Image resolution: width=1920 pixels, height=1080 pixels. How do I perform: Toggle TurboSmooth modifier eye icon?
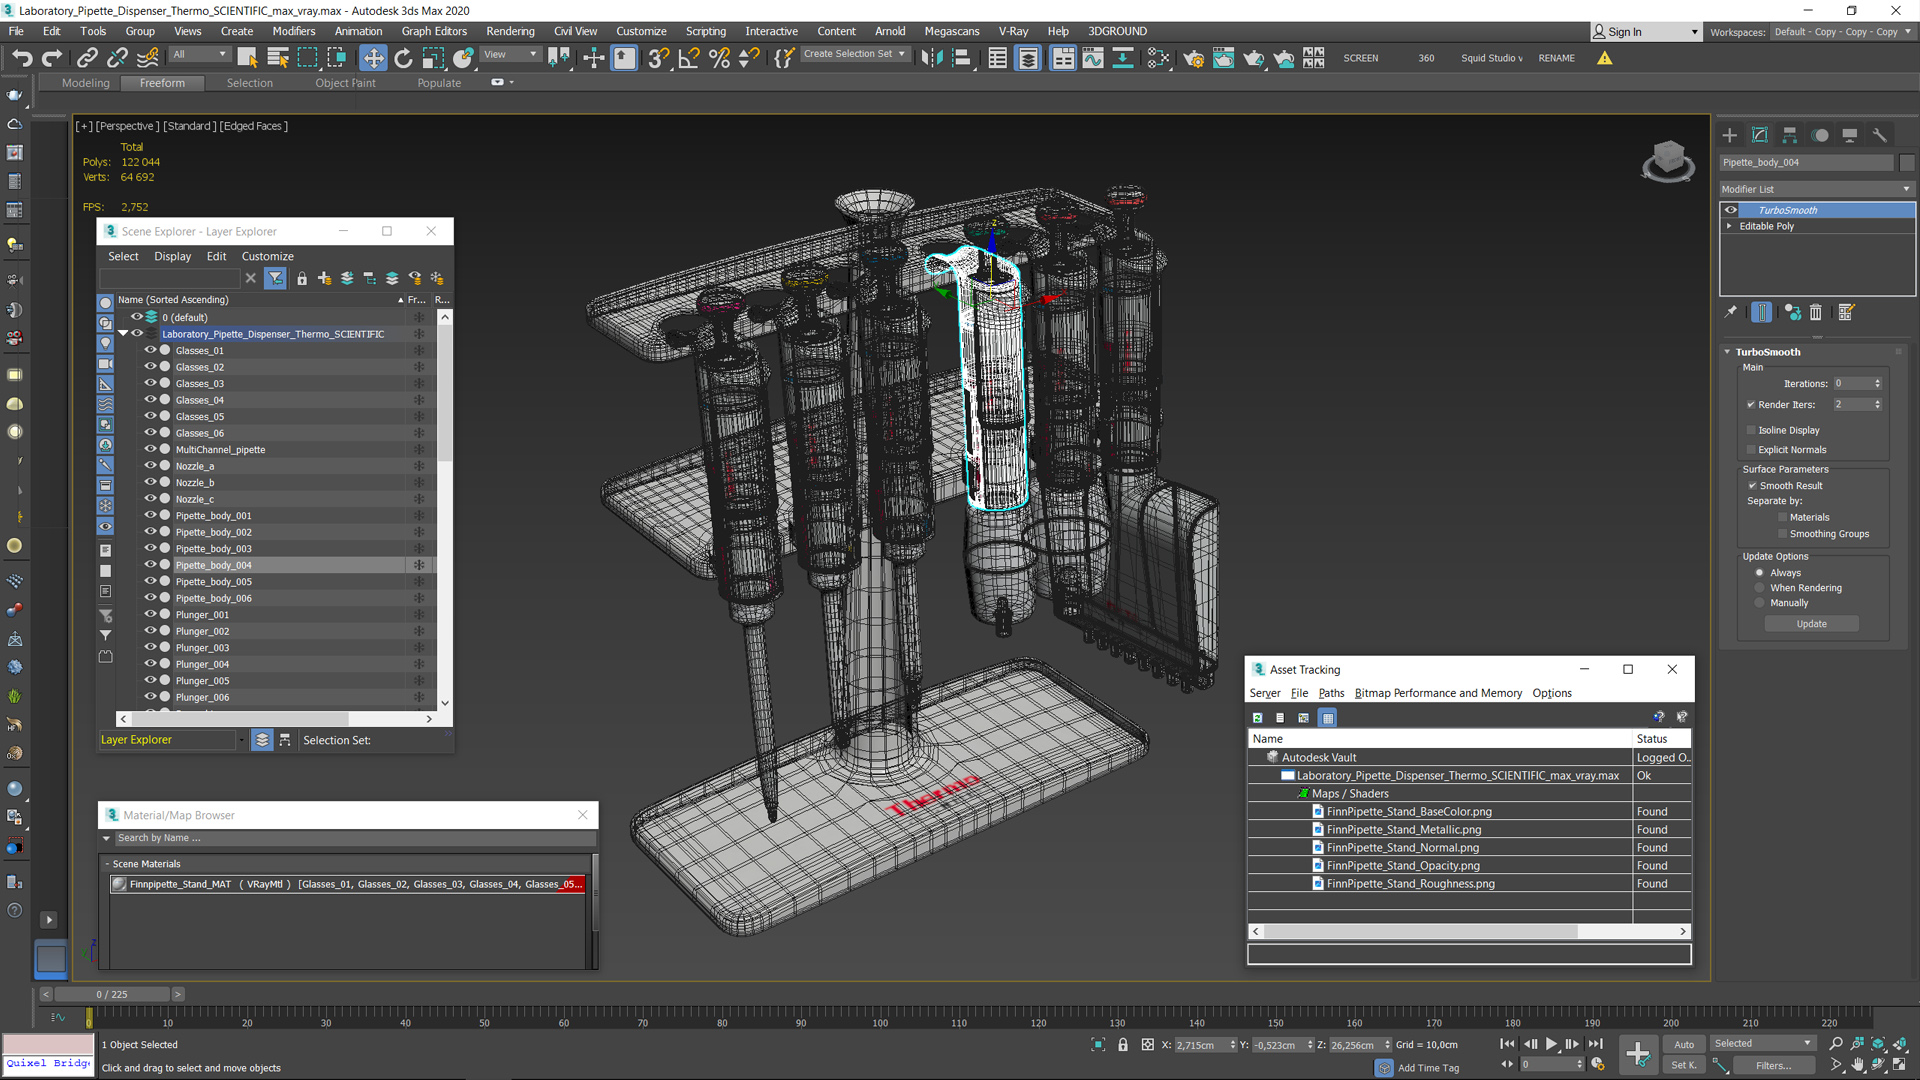click(1731, 210)
